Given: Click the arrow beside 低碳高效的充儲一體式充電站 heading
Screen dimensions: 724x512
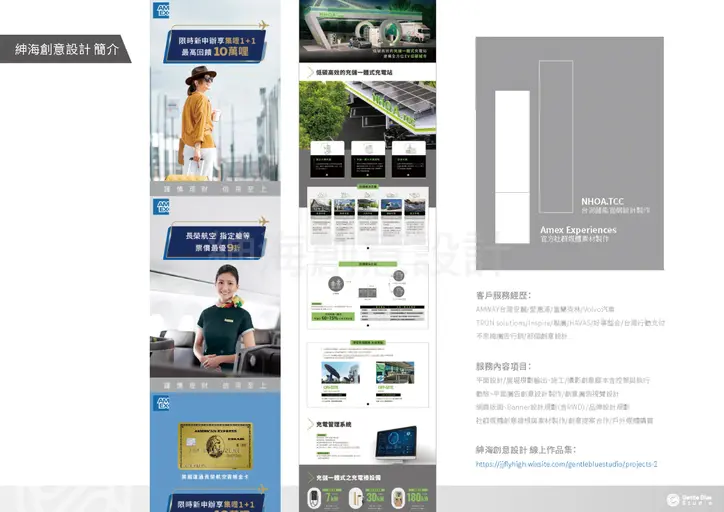Looking at the screenshot, I should click(x=306, y=72).
